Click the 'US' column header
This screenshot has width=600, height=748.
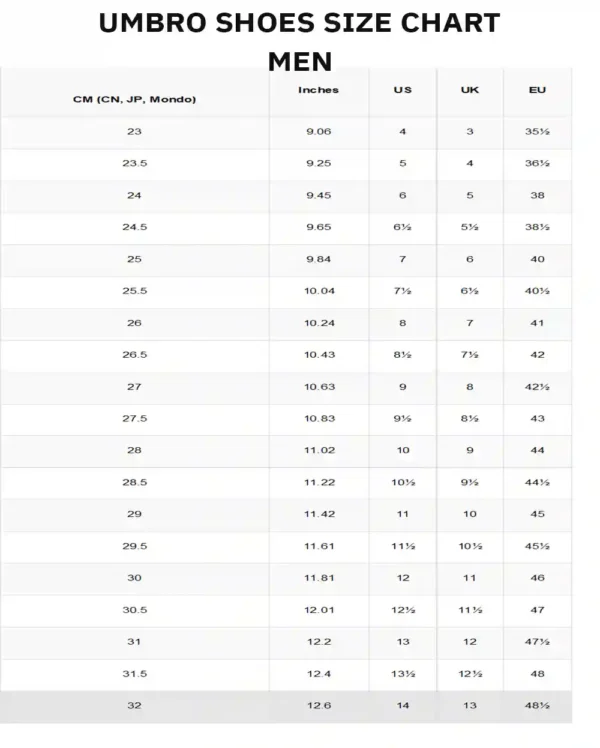pos(402,90)
